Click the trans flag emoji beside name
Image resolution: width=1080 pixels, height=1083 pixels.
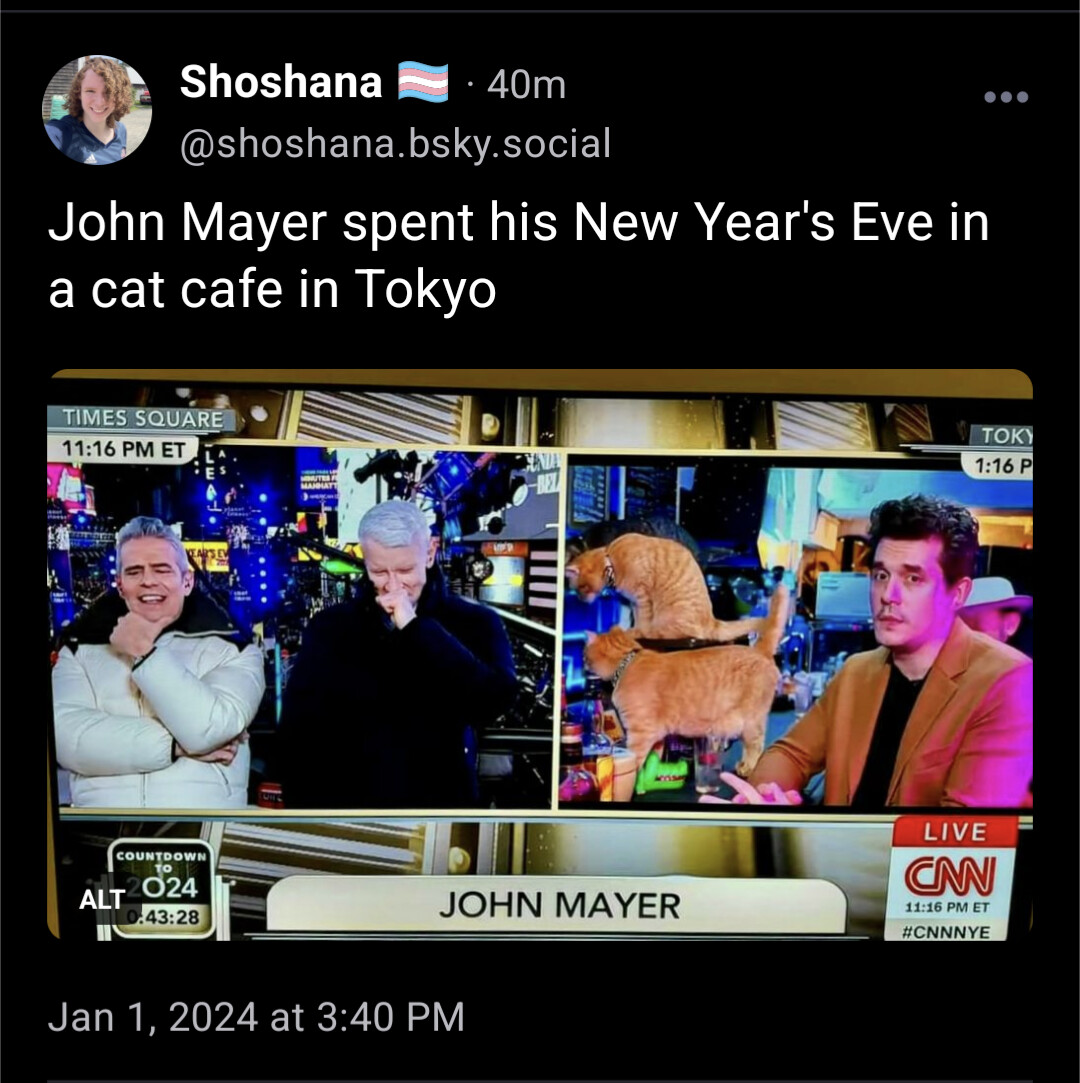click(x=423, y=82)
